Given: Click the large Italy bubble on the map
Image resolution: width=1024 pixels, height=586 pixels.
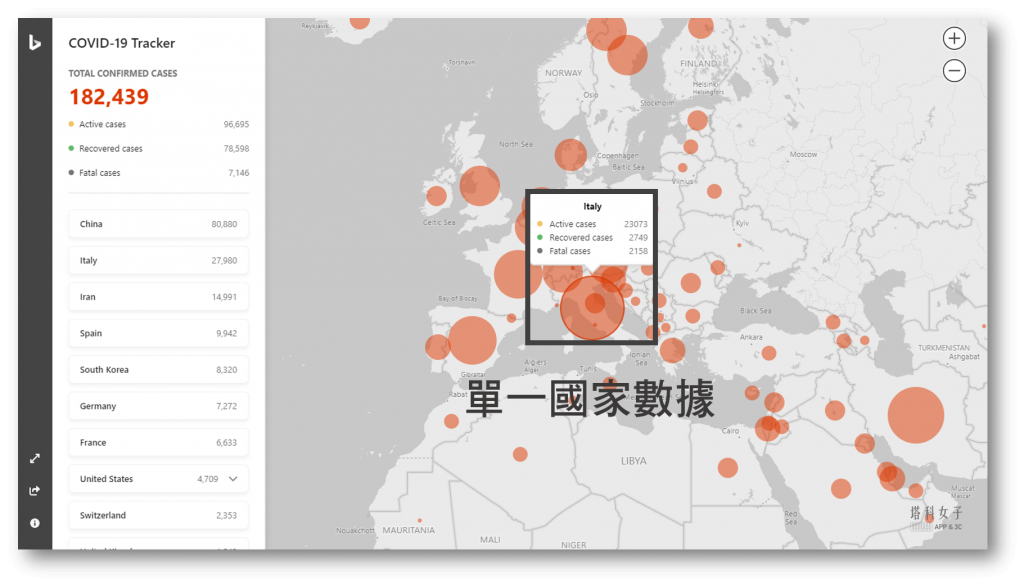Looking at the screenshot, I should [592, 307].
